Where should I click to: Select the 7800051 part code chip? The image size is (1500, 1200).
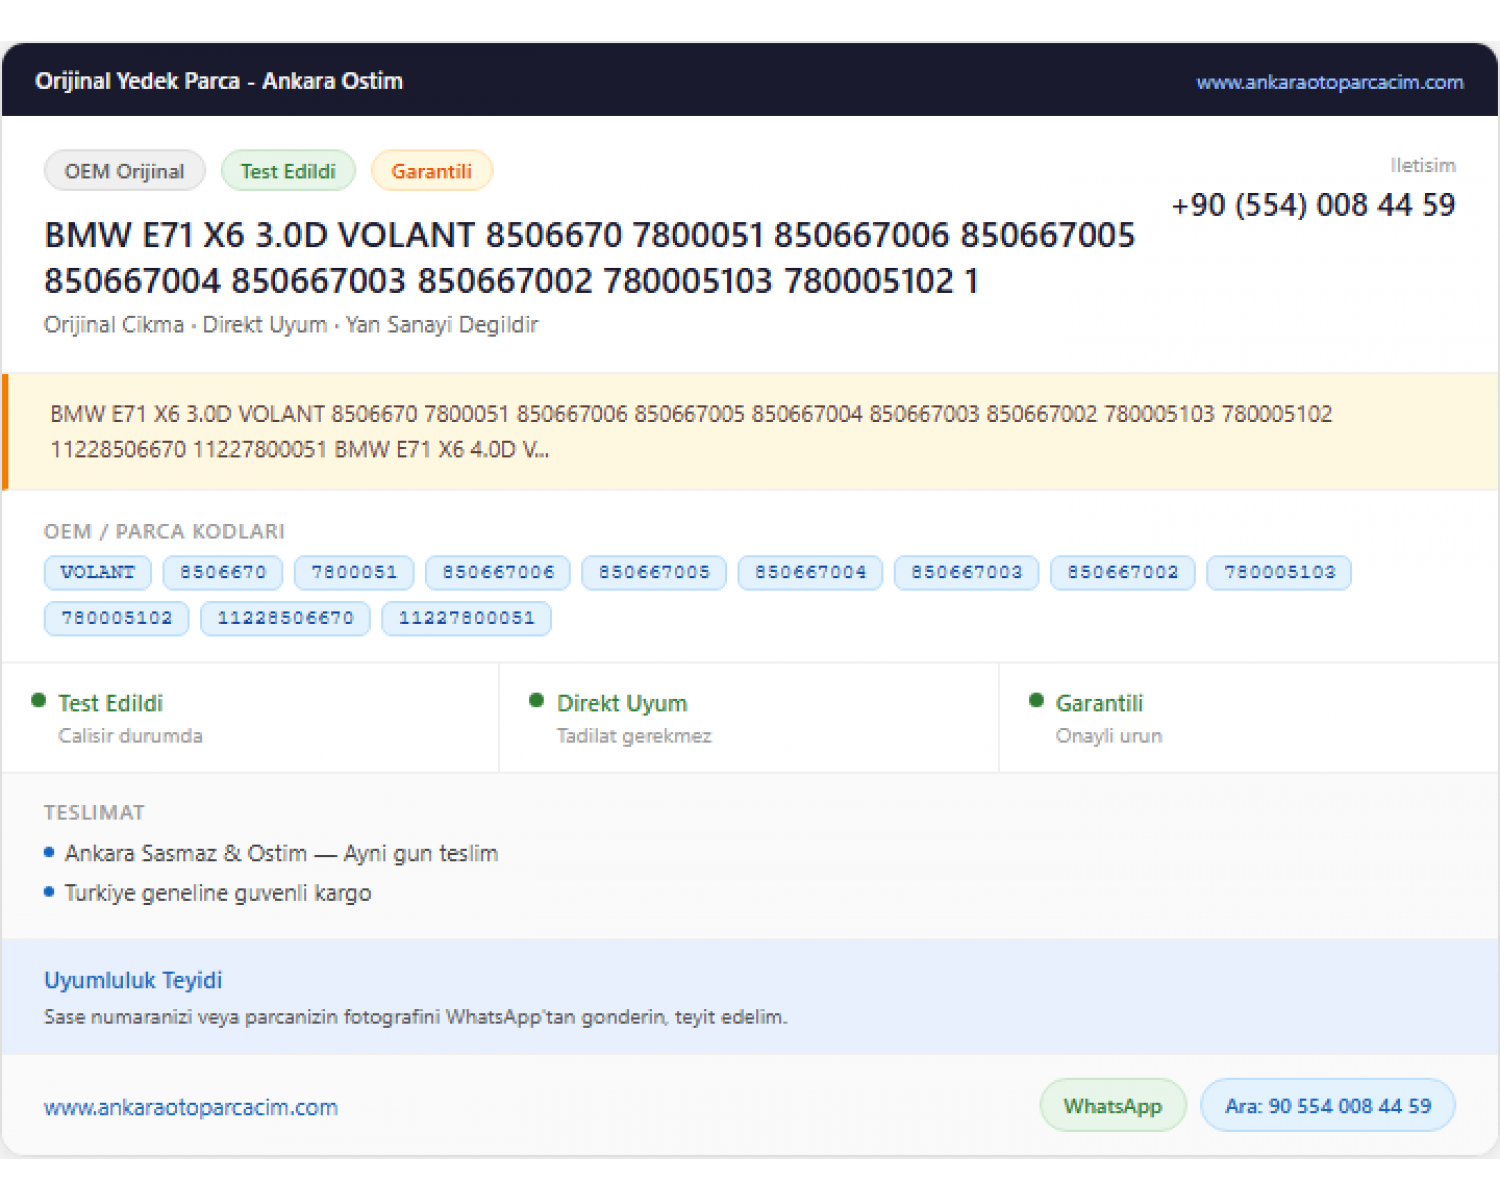354,572
